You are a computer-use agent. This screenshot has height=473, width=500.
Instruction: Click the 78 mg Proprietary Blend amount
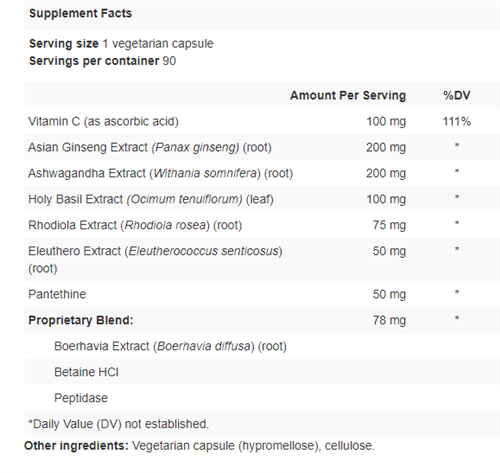pyautogui.click(x=389, y=320)
